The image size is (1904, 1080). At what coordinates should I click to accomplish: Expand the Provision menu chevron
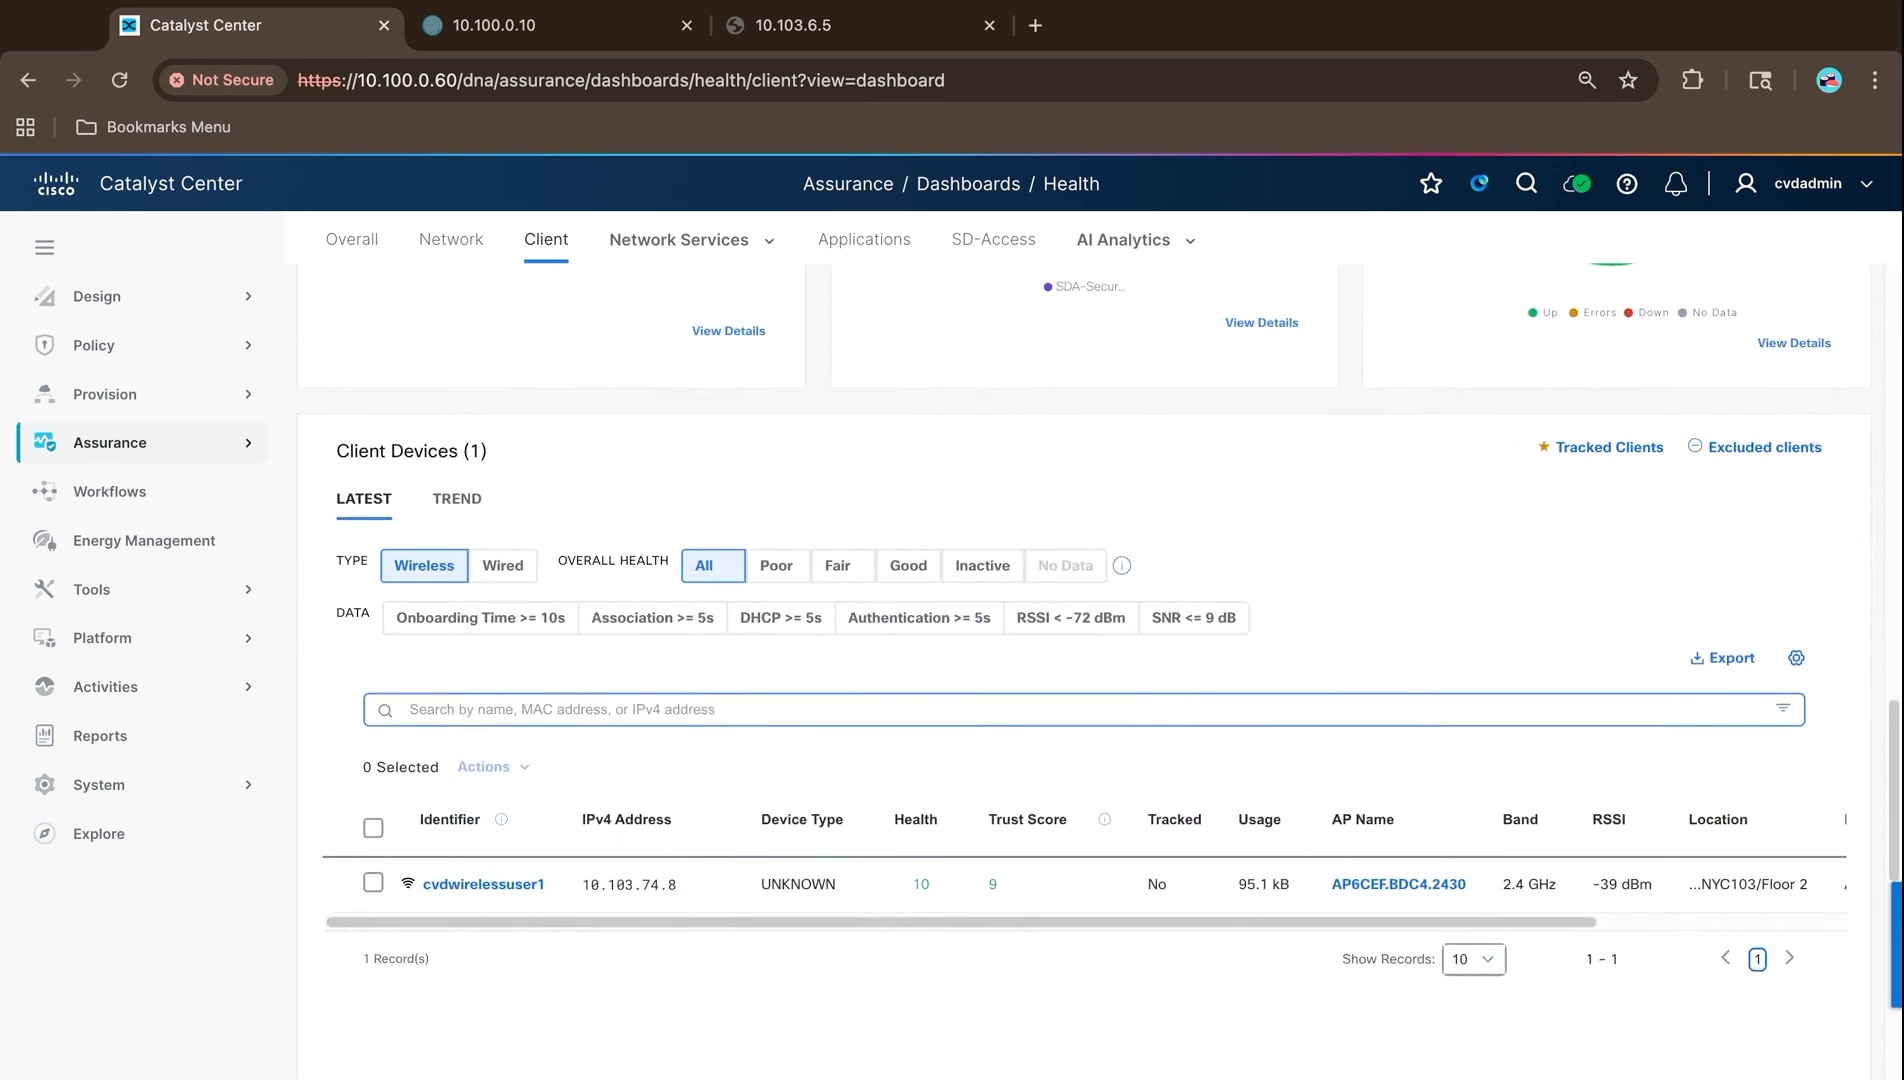pyautogui.click(x=248, y=394)
